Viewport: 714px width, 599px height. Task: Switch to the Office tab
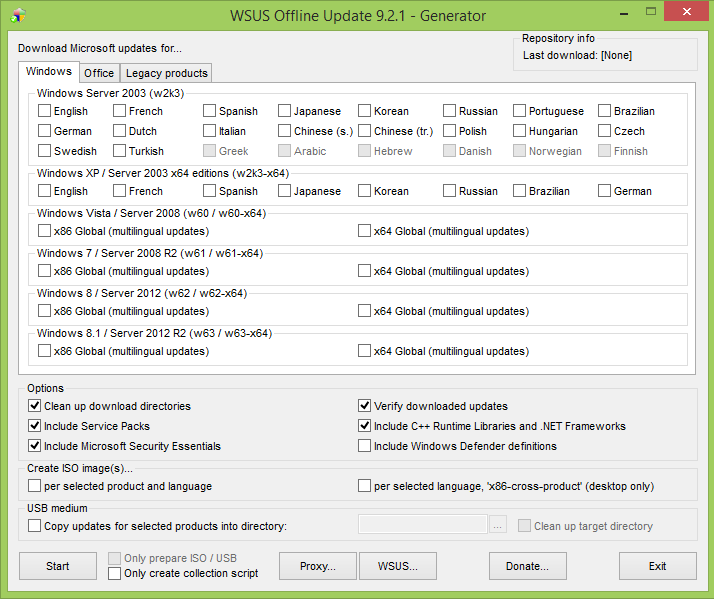coord(99,73)
